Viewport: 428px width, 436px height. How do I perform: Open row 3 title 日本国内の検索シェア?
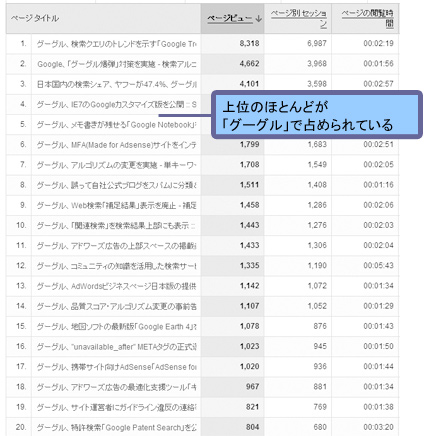pyautogui.click(x=117, y=84)
